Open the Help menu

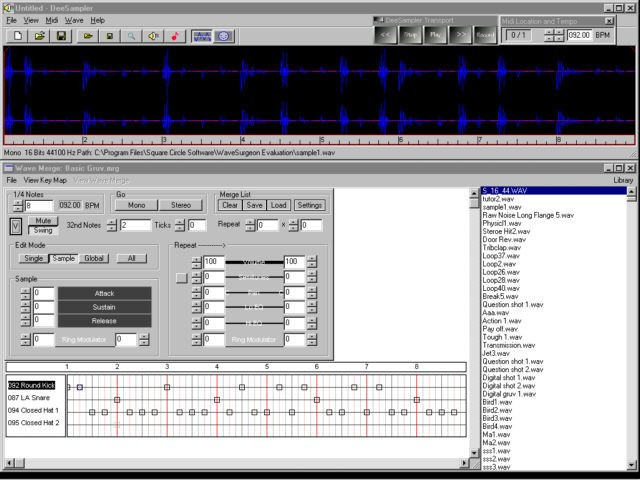(x=98, y=20)
